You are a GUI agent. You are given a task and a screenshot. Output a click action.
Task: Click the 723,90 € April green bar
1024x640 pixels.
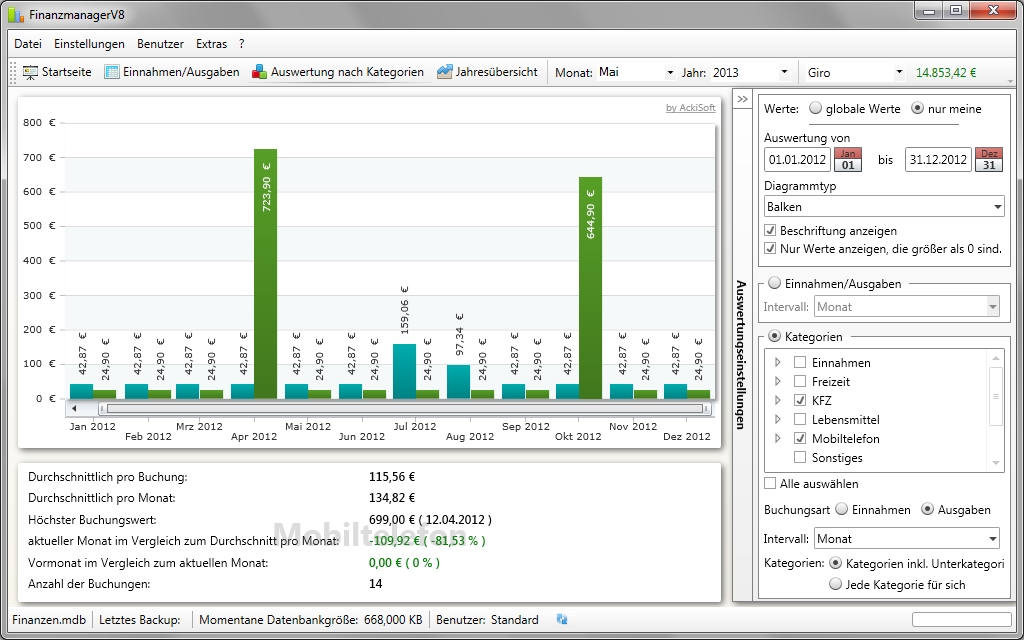pyautogui.click(x=265, y=274)
